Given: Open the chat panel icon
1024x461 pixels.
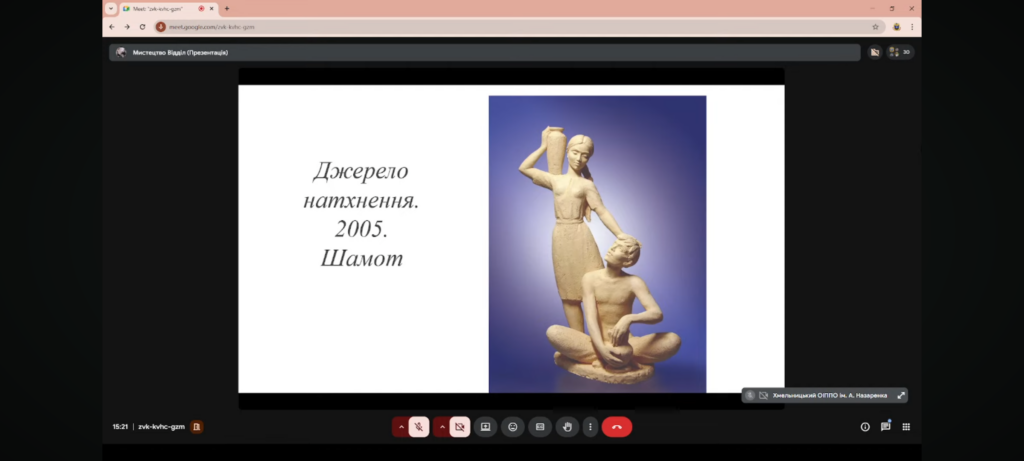Looking at the screenshot, I should point(885,427).
